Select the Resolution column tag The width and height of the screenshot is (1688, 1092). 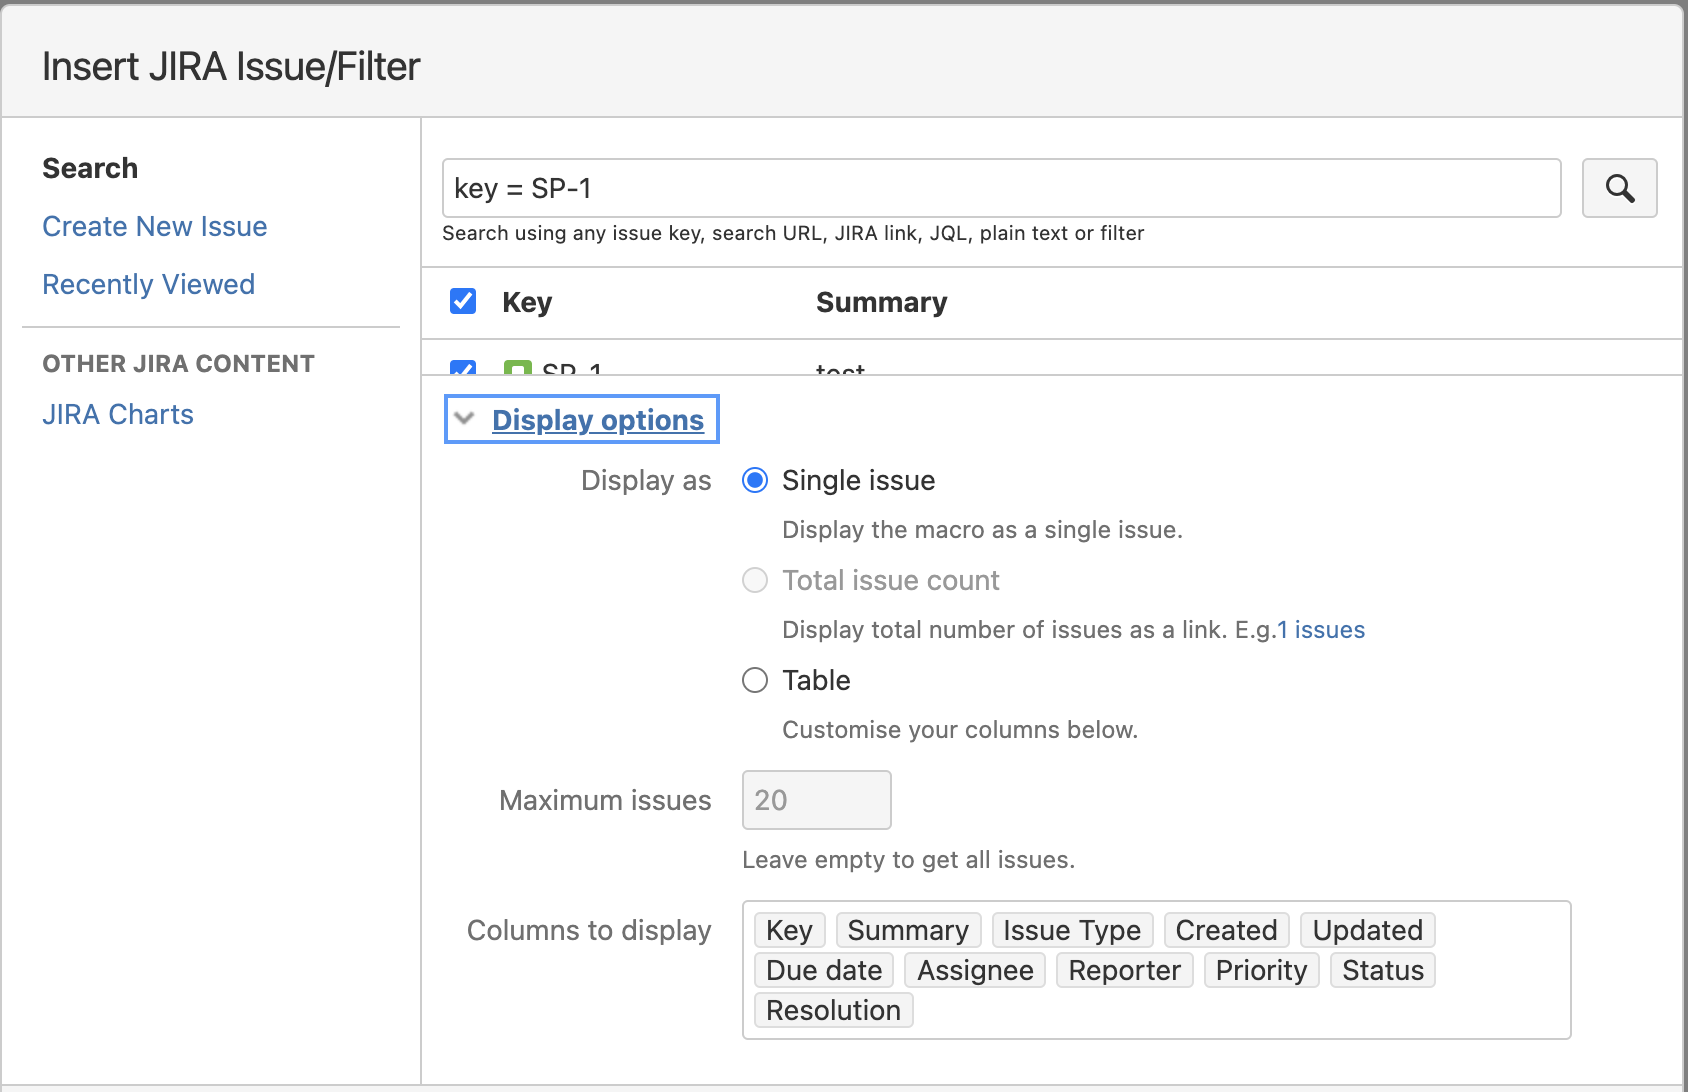[832, 1009]
